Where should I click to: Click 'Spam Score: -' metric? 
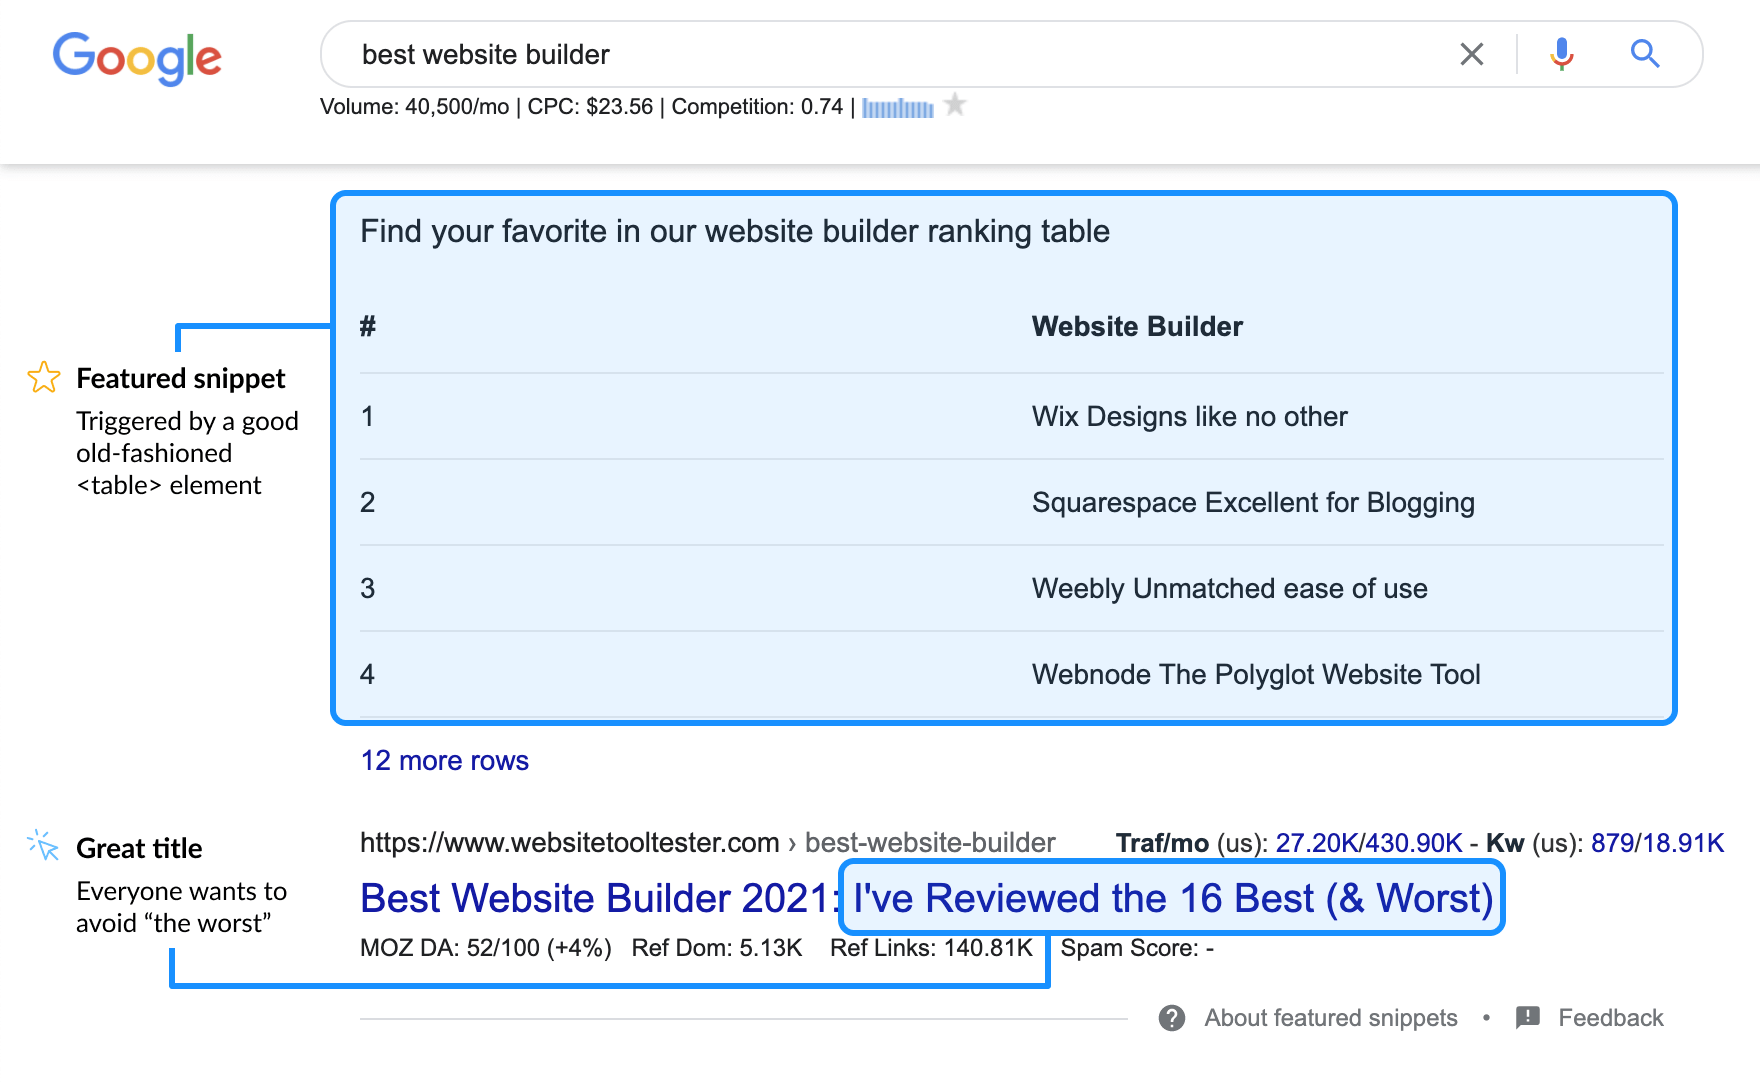pos(1137,948)
